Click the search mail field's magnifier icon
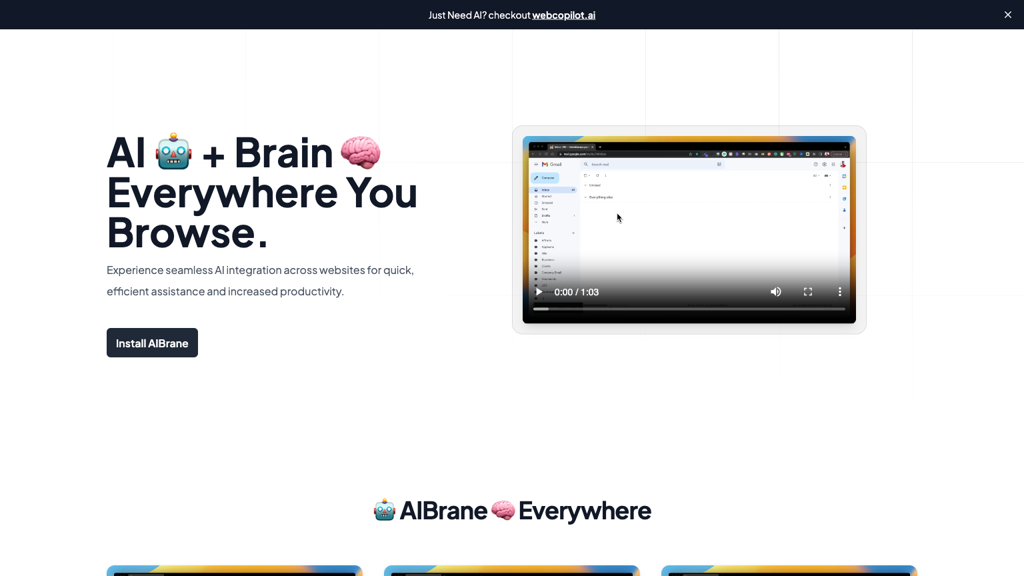 (587, 164)
